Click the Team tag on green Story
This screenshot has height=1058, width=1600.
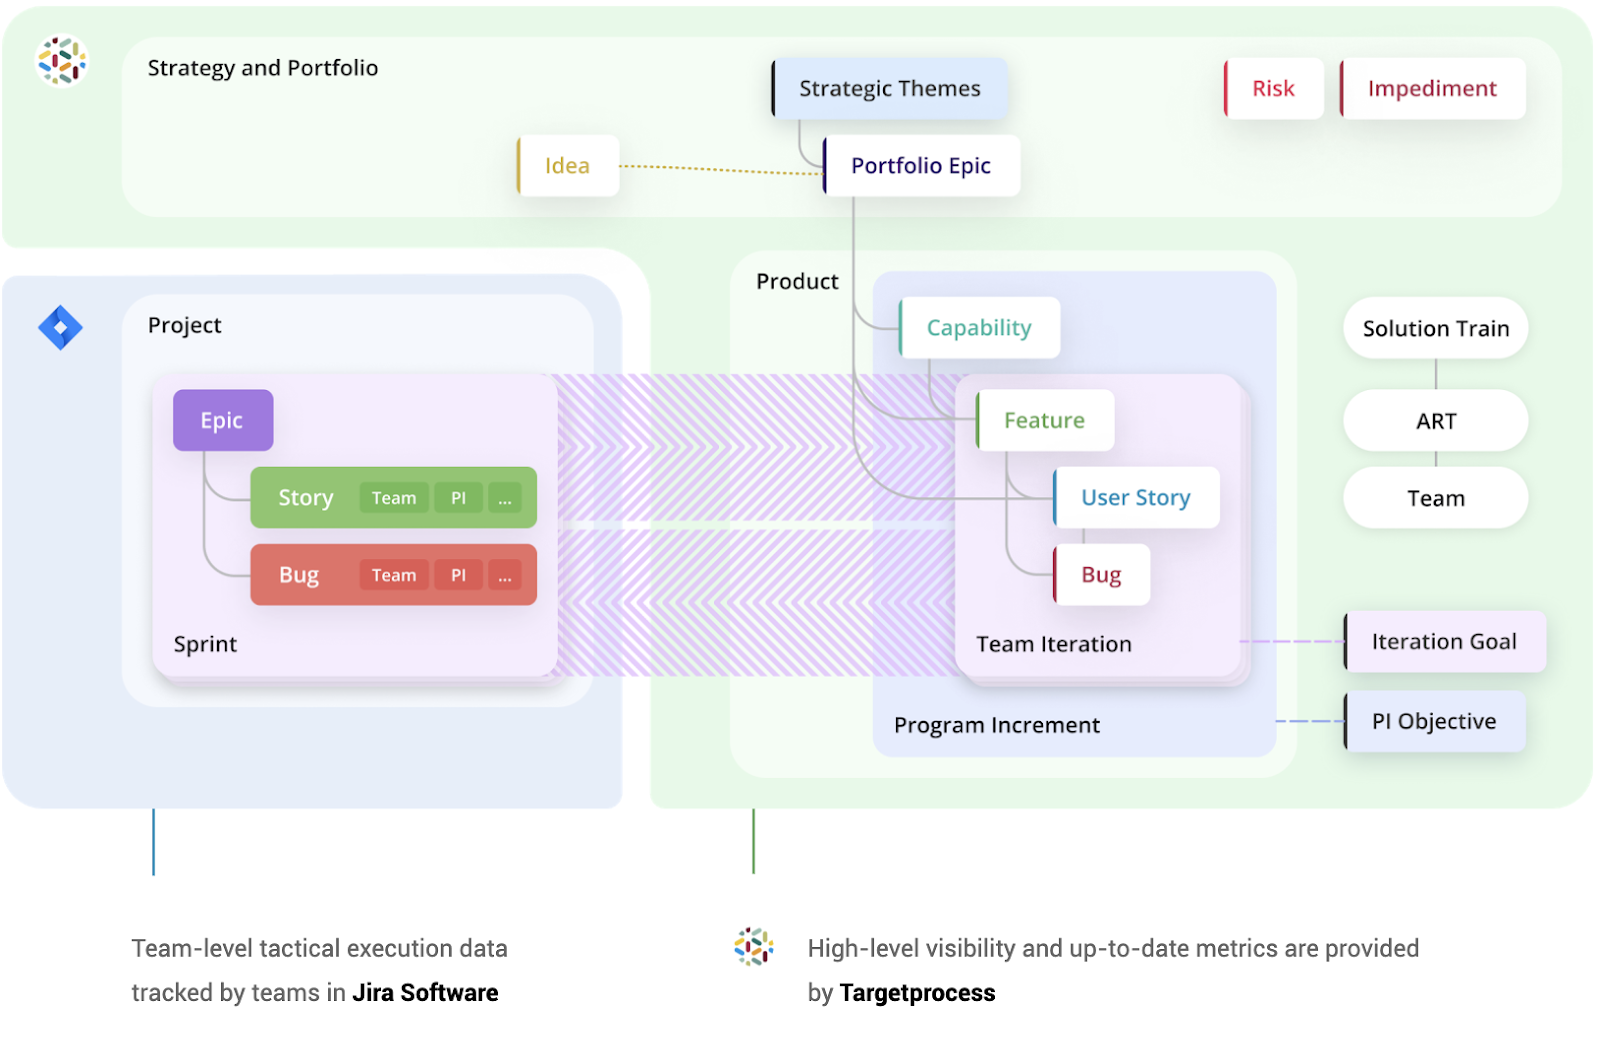(394, 498)
